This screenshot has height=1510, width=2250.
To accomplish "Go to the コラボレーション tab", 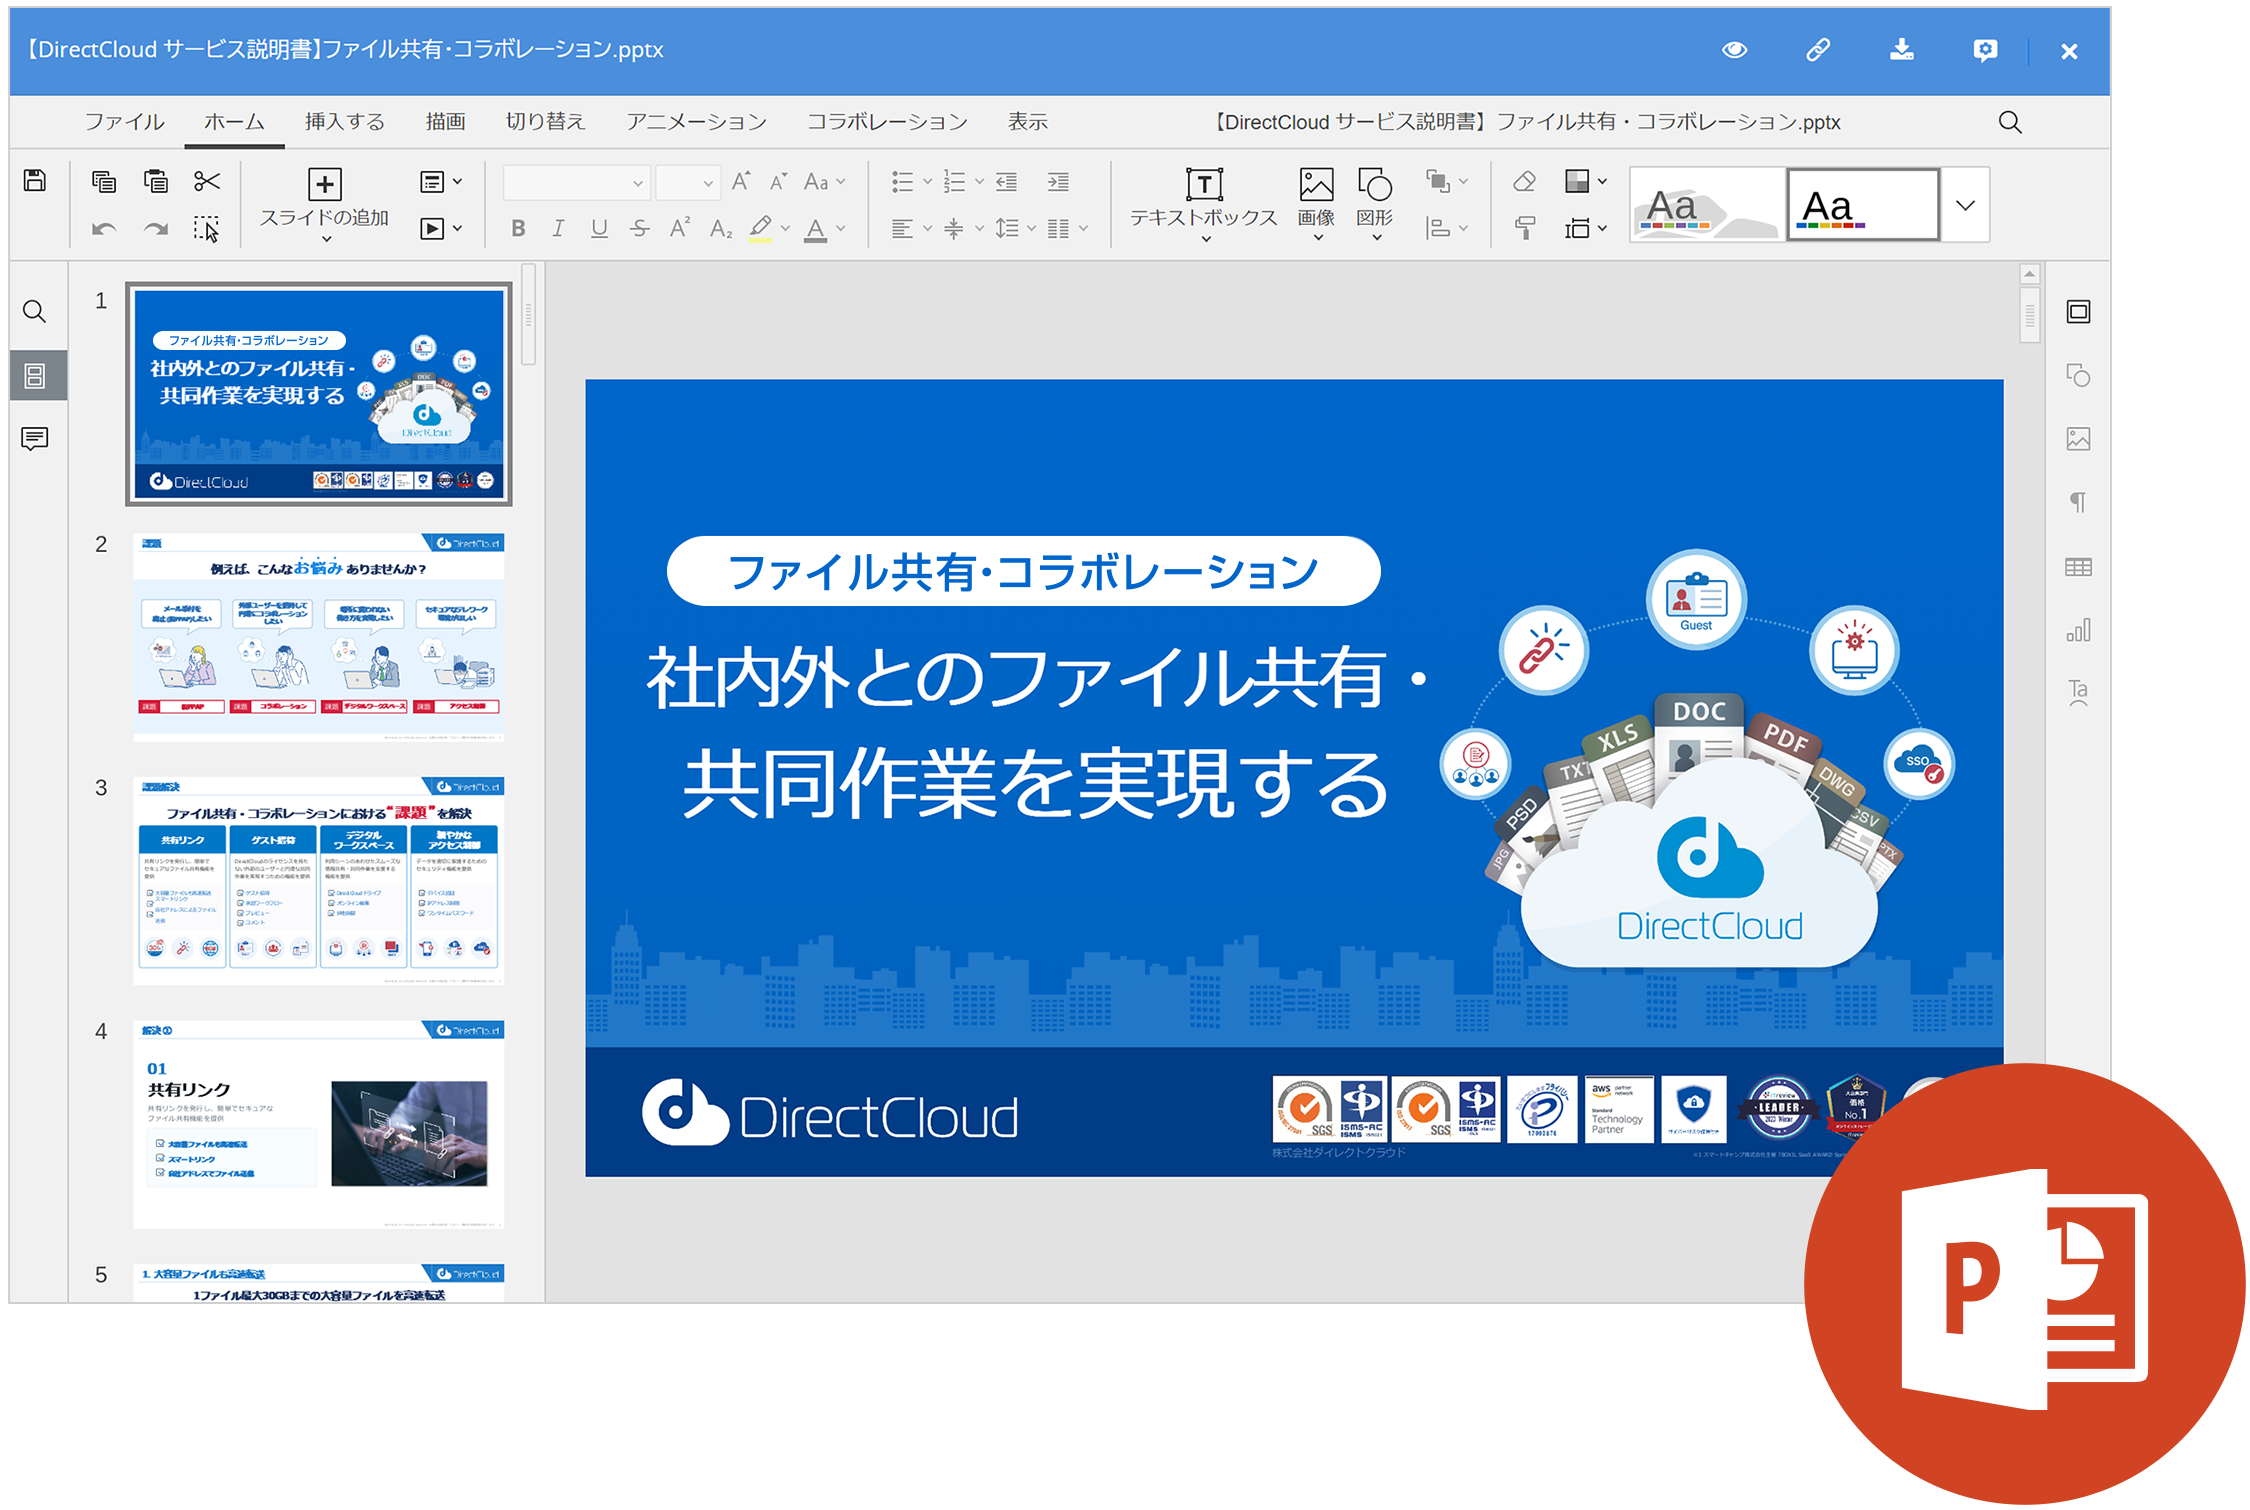I will point(887,122).
